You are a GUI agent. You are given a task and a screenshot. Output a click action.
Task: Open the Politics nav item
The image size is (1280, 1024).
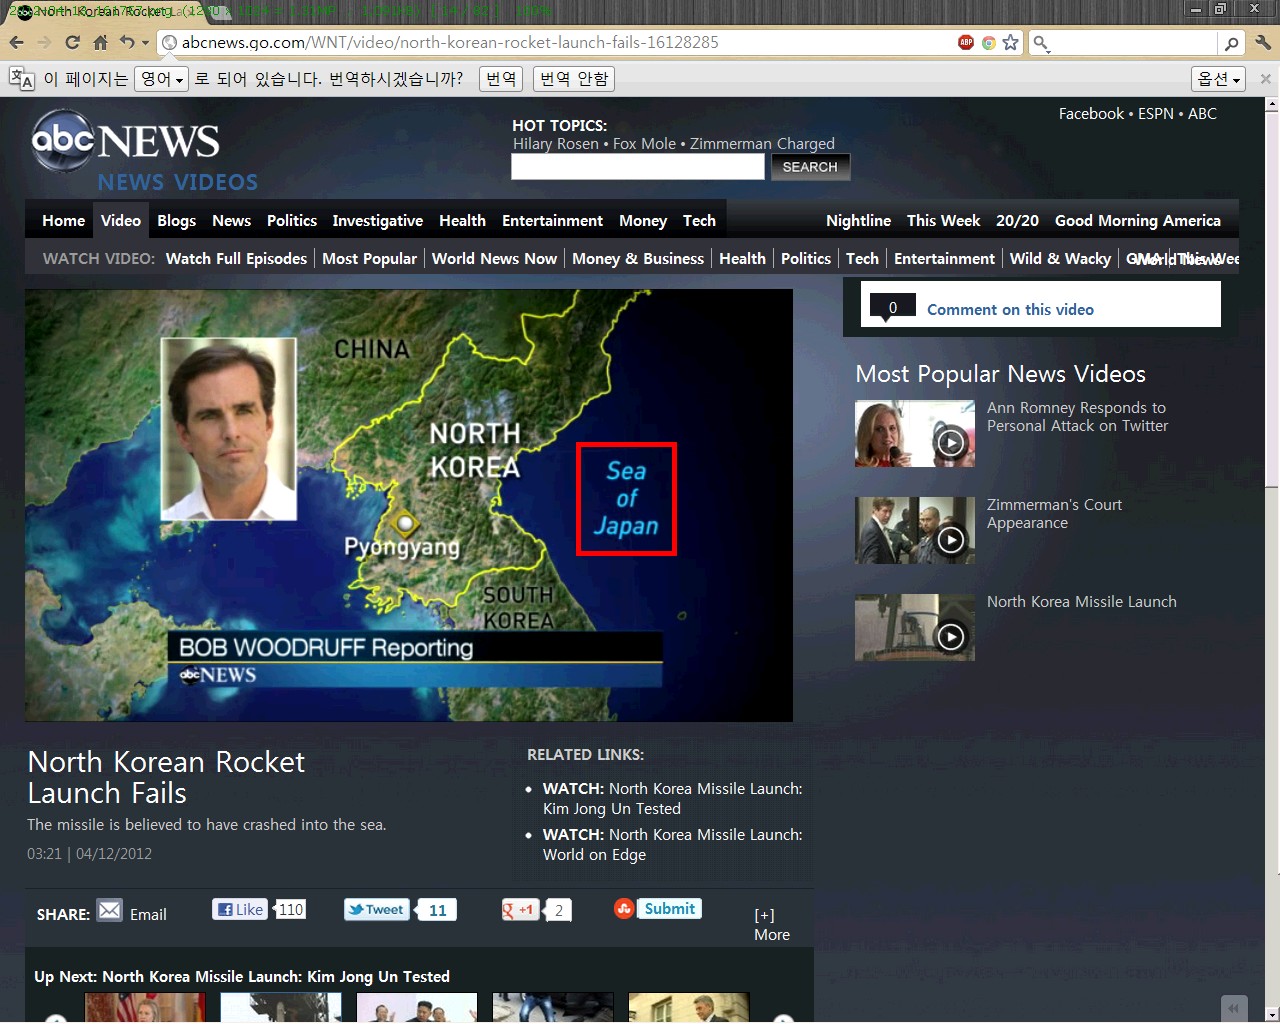point(292,221)
